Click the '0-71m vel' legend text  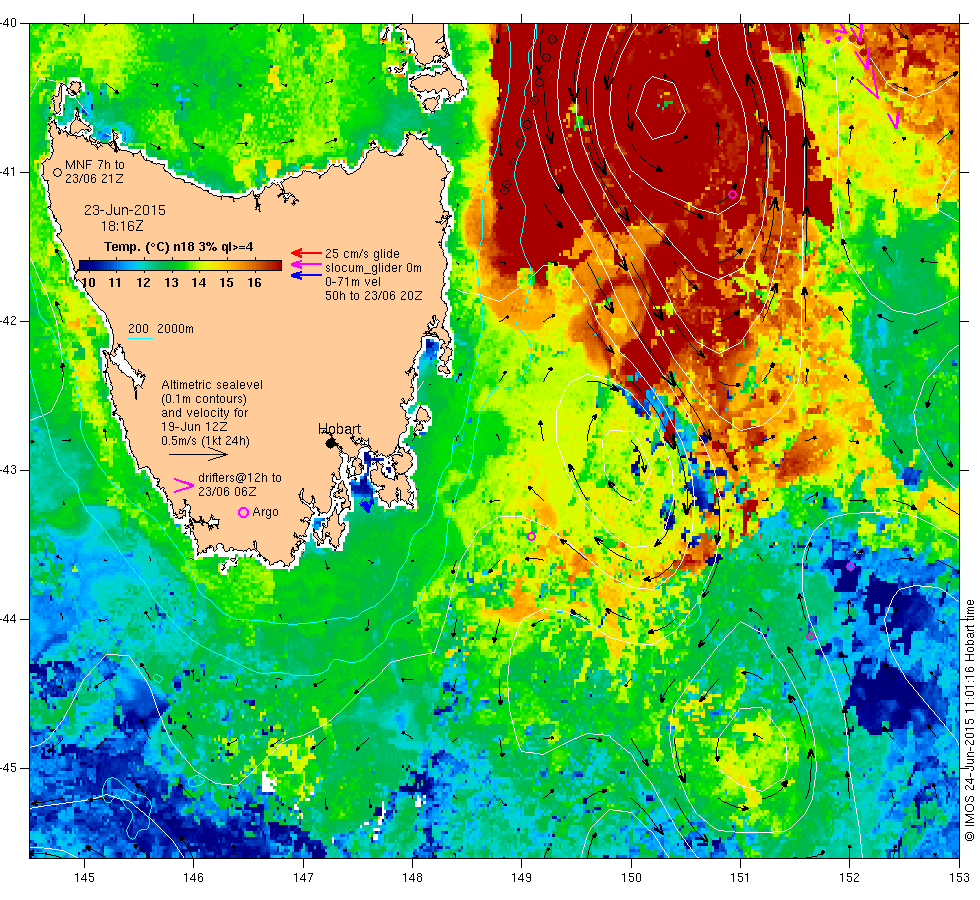tap(353, 282)
